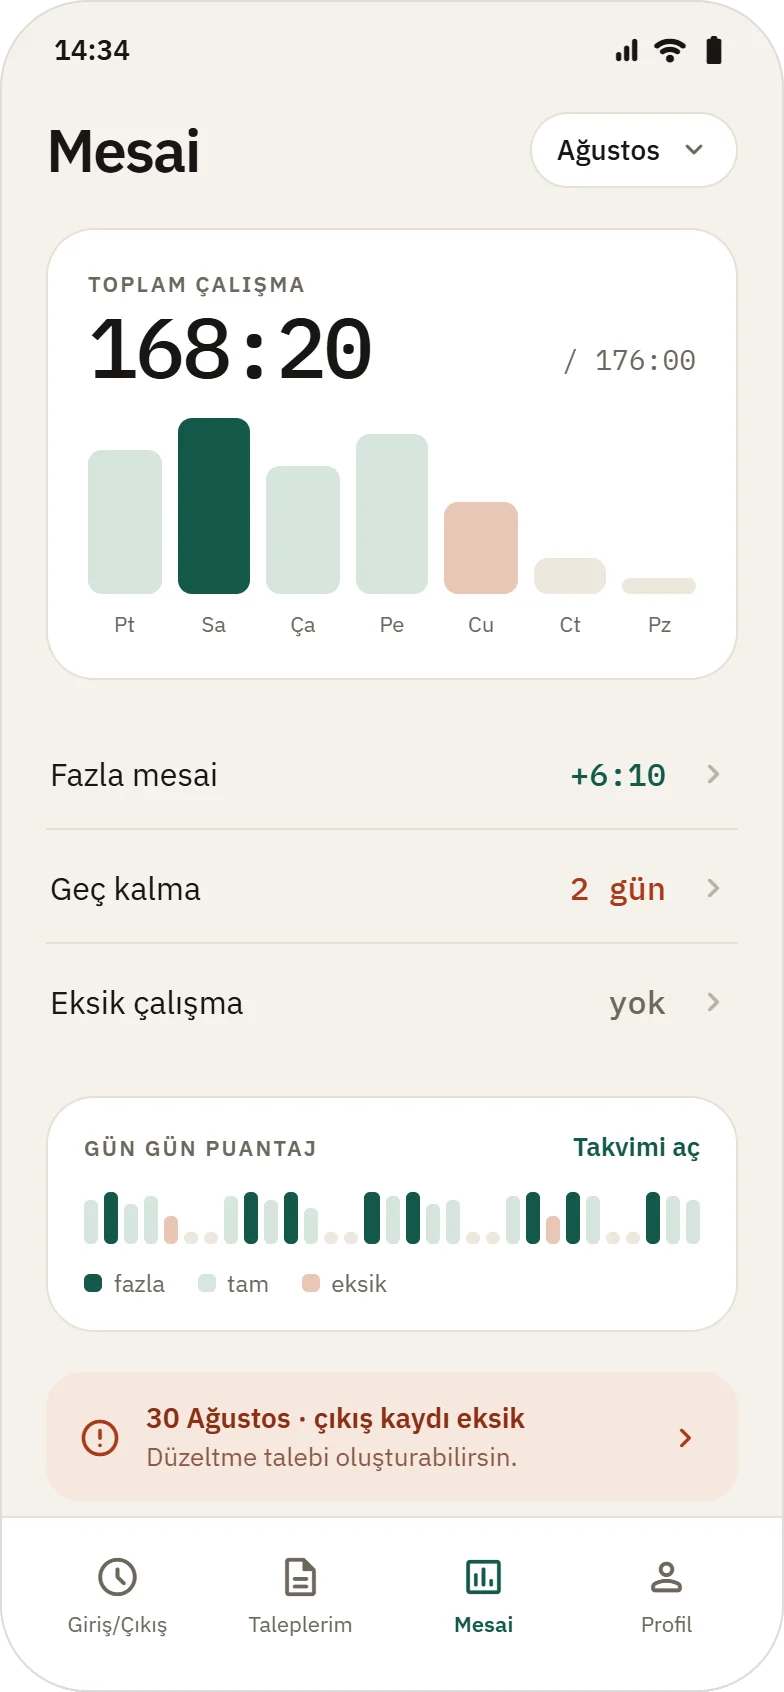Tap the fazla legend color dot

click(93, 1283)
